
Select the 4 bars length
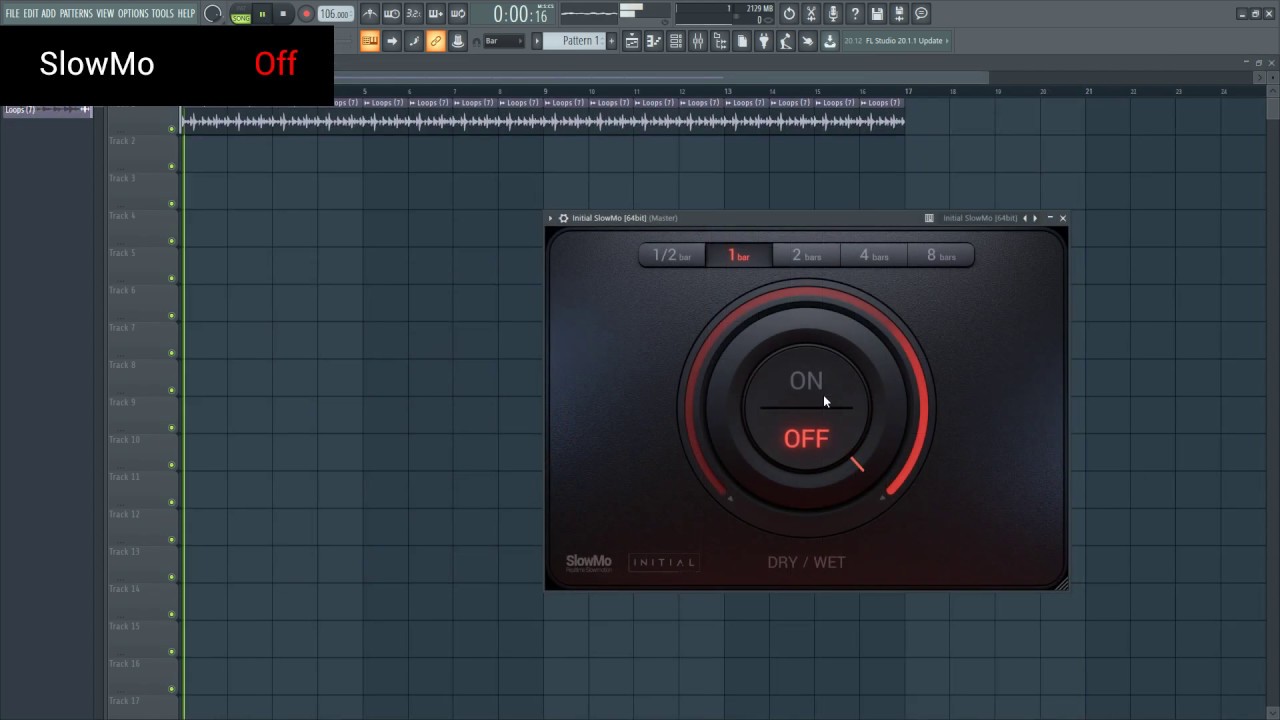pos(874,255)
